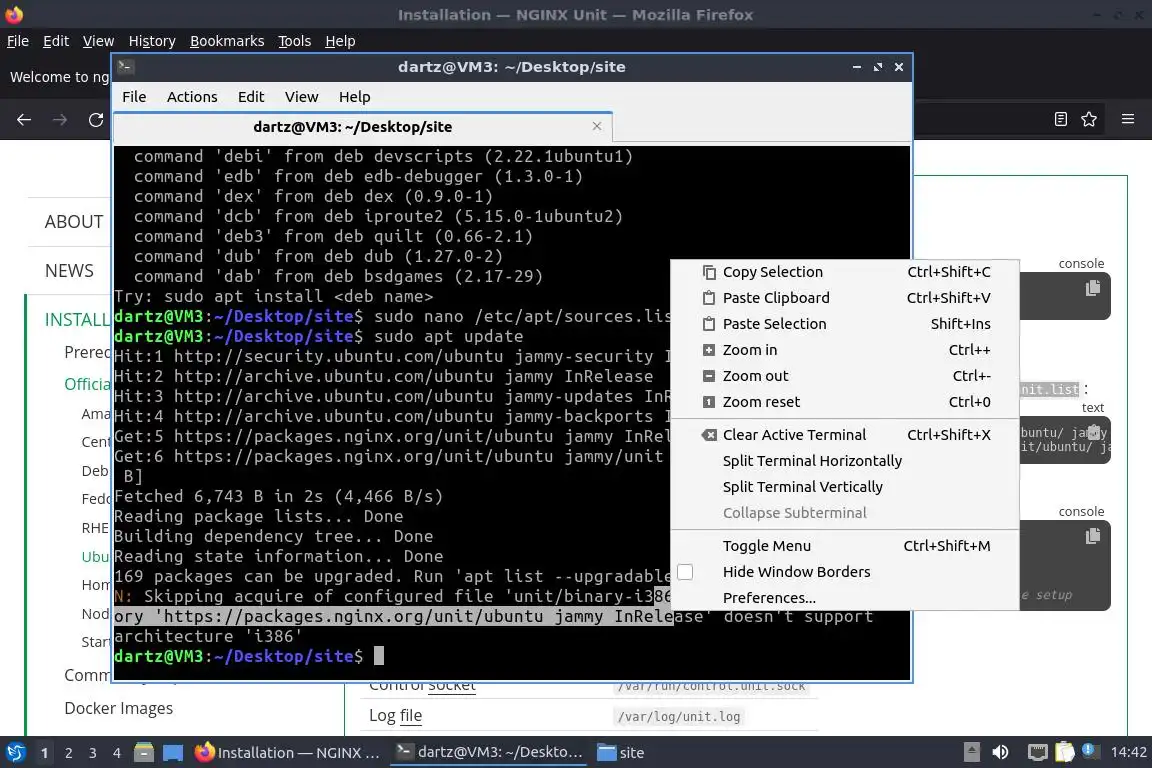Image resolution: width=1152 pixels, height=768 pixels.
Task: Close the terminal tab dartz@VM3
Action: click(597, 126)
